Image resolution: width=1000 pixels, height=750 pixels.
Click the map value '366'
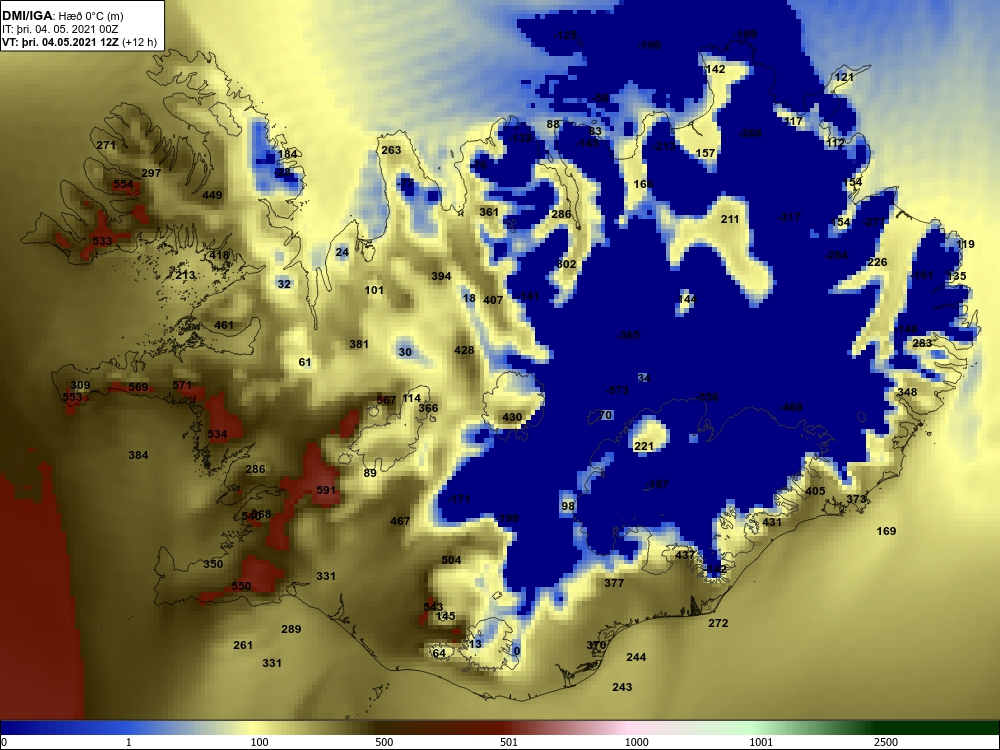tap(429, 408)
